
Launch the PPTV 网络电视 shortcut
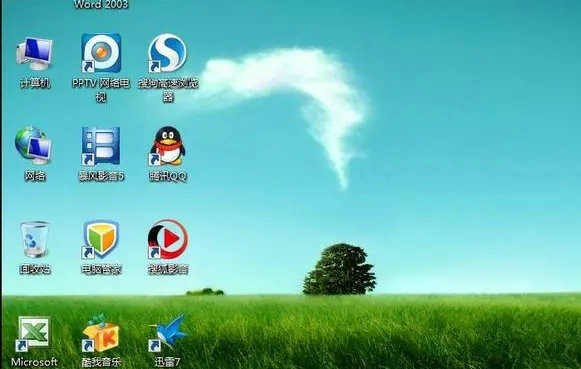click(x=101, y=53)
